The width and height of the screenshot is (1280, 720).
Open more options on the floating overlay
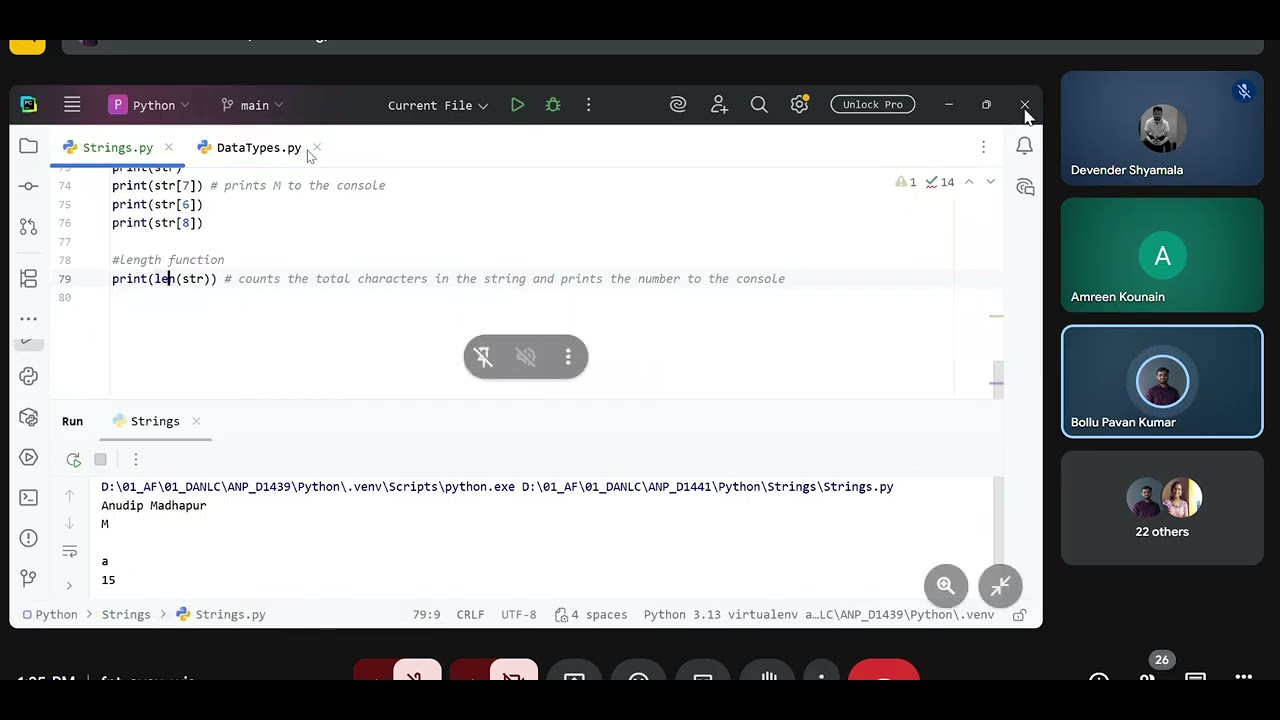(x=568, y=357)
